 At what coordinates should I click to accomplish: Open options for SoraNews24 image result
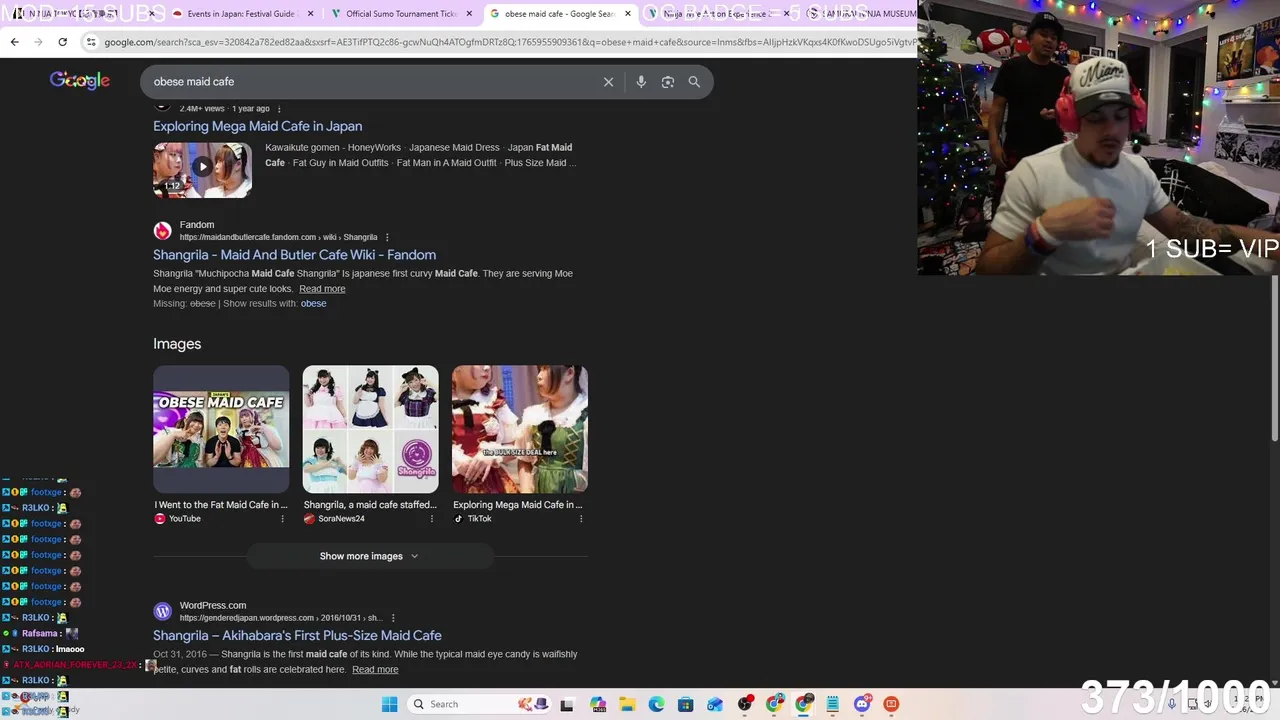[432, 519]
